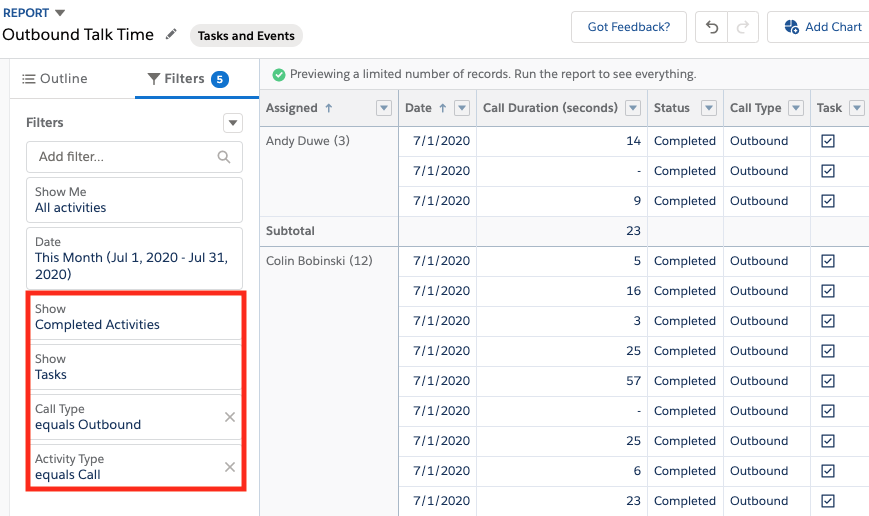Toggle Task checkbox in Colin Bobinski's first row
Screen dimensions: 869x516
pyautogui.click(x=827, y=261)
